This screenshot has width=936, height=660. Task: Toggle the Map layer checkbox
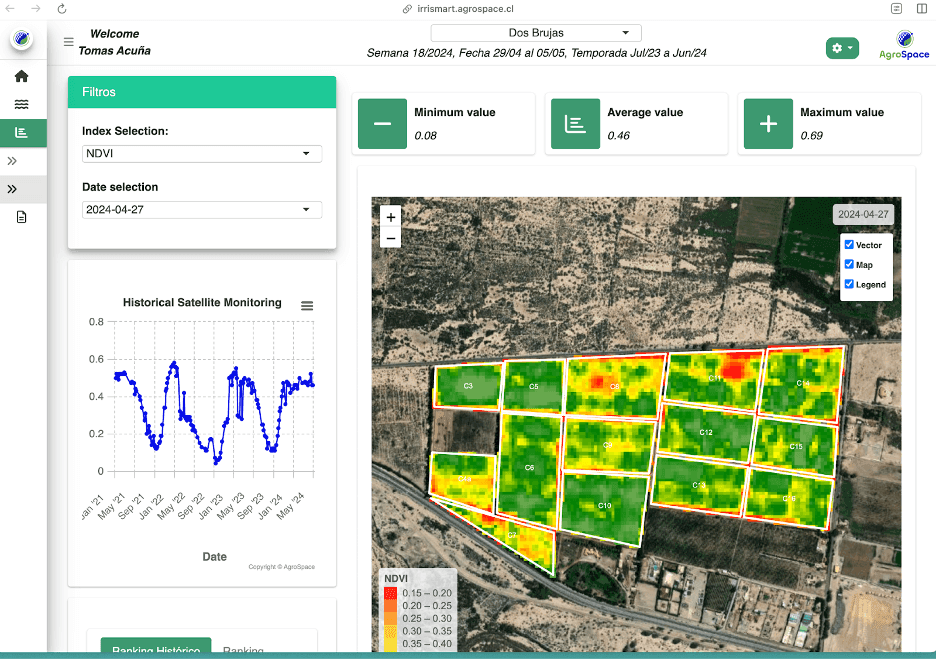coord(849,264)
